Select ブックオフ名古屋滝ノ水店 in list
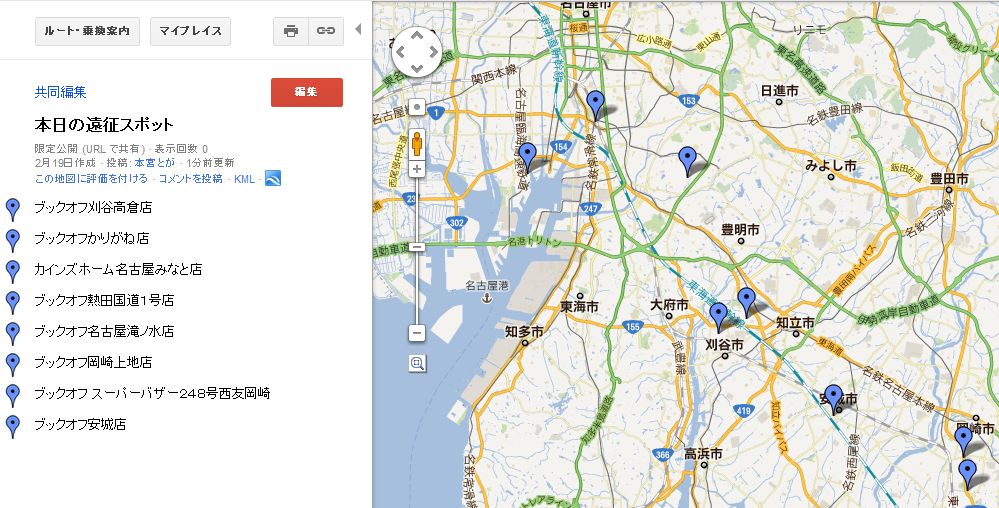Viewport: 999px width, 508px height. pos(104,331)
